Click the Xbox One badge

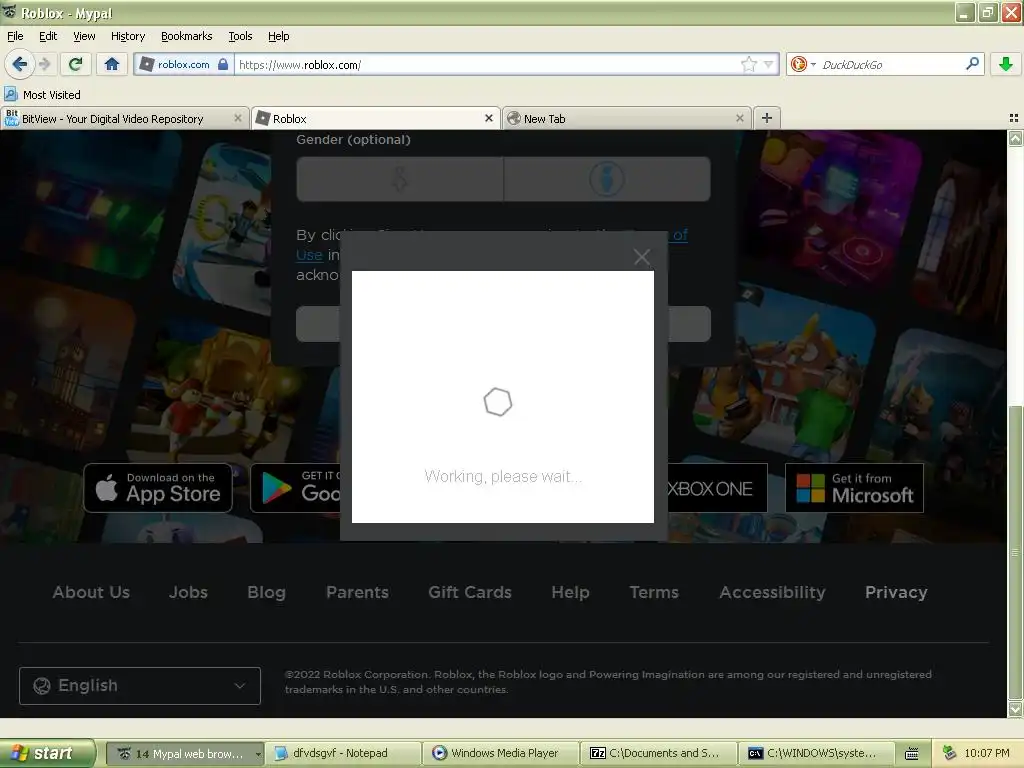[717, 488]
